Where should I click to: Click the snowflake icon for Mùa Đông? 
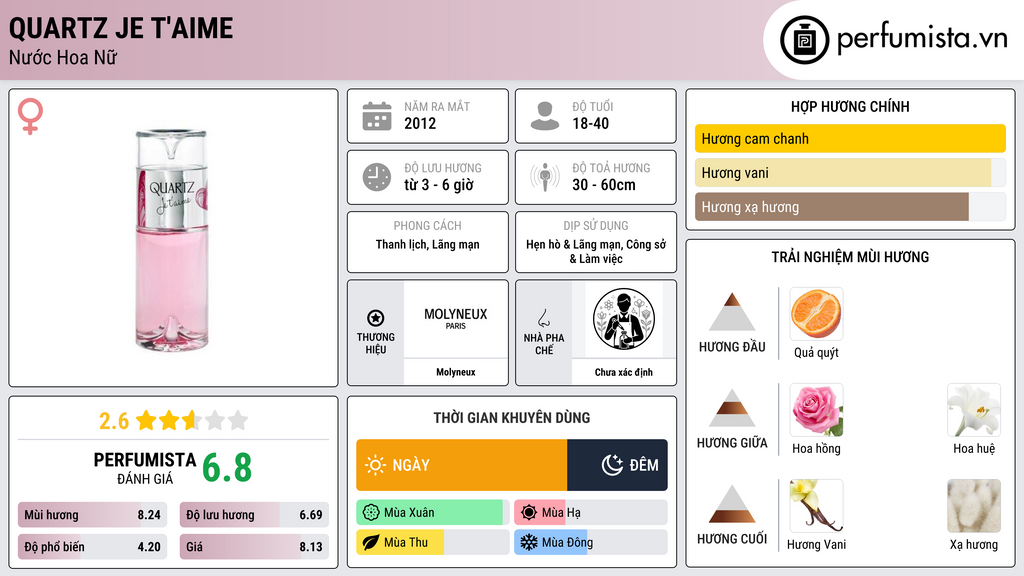coord(529,542)
